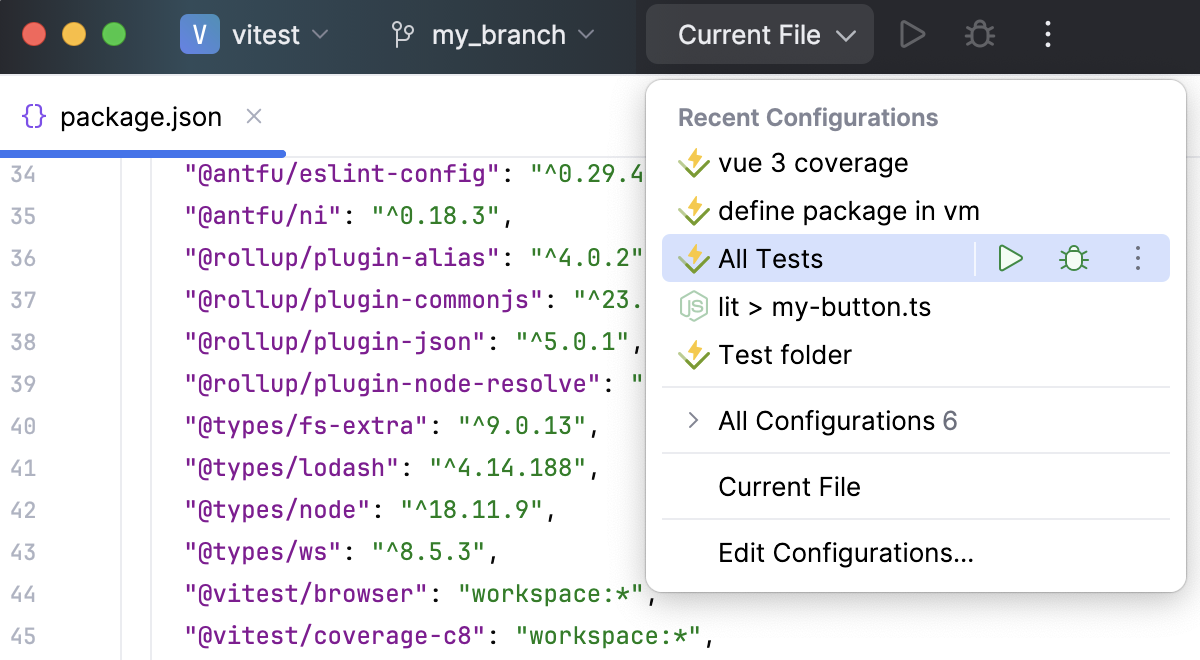This screenshot has height=660, width=1200.
Task: Click the Debug bug icon in the toolbar
Action: (x=978, y=33)
